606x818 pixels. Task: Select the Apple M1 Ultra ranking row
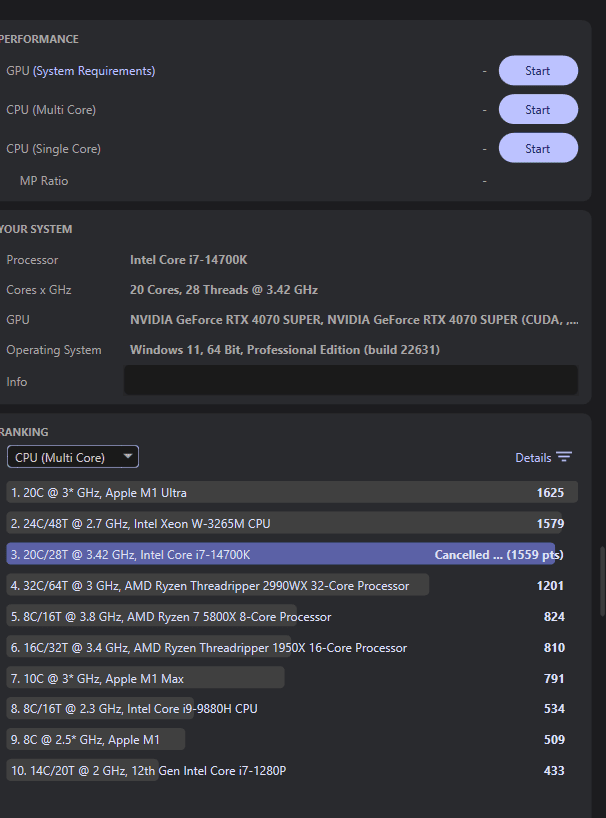pyautogui.click(x=292, y=492)
